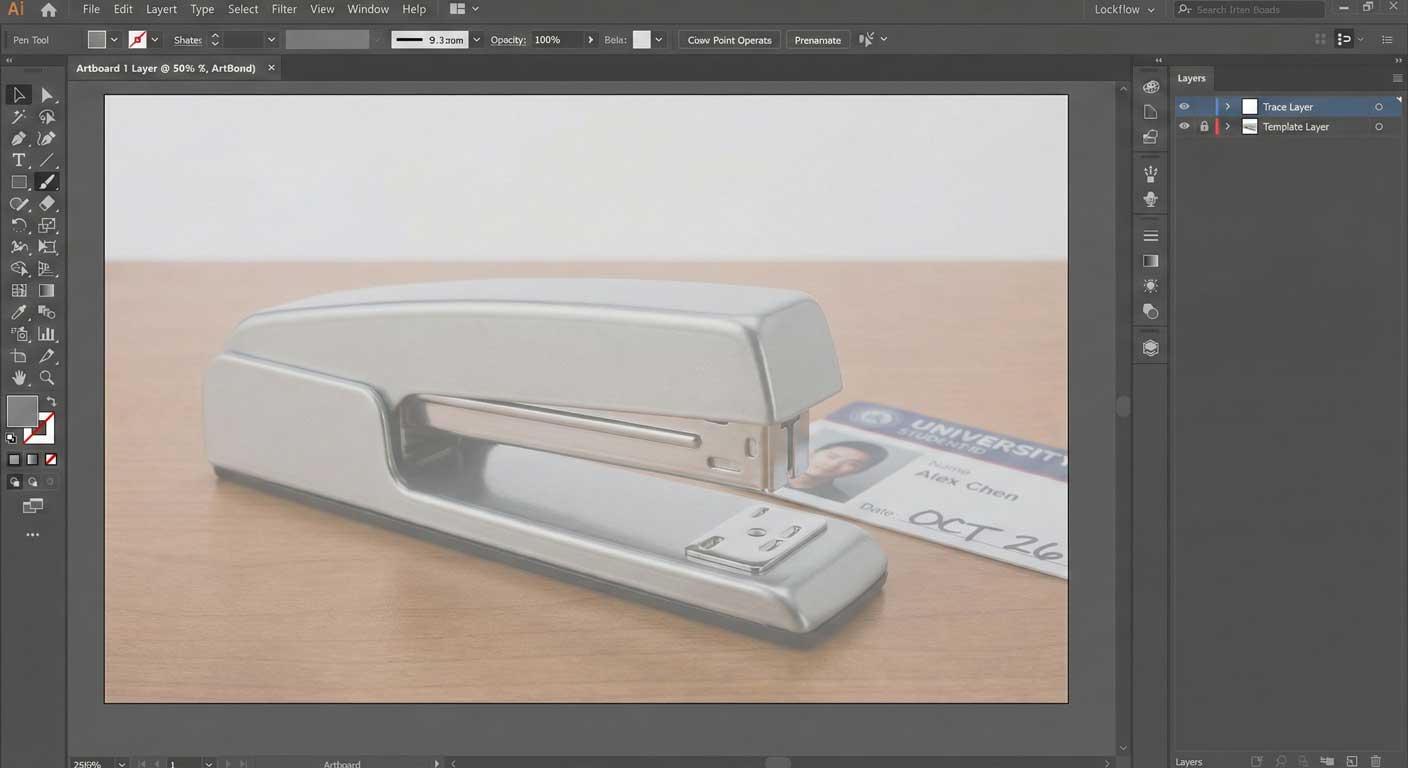Hide the Trace Layer visibility eye
This screenshot has width=1408, height=768.
coord(1184,107)
